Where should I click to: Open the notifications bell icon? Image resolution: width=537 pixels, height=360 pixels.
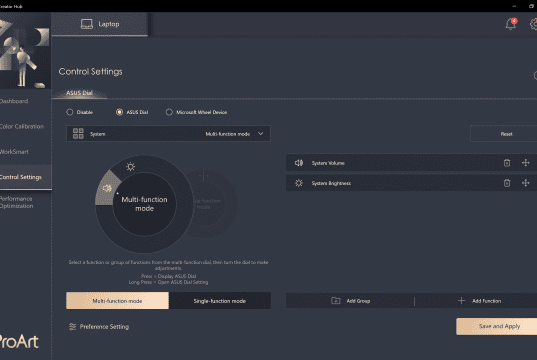click(x=511, y=24)
